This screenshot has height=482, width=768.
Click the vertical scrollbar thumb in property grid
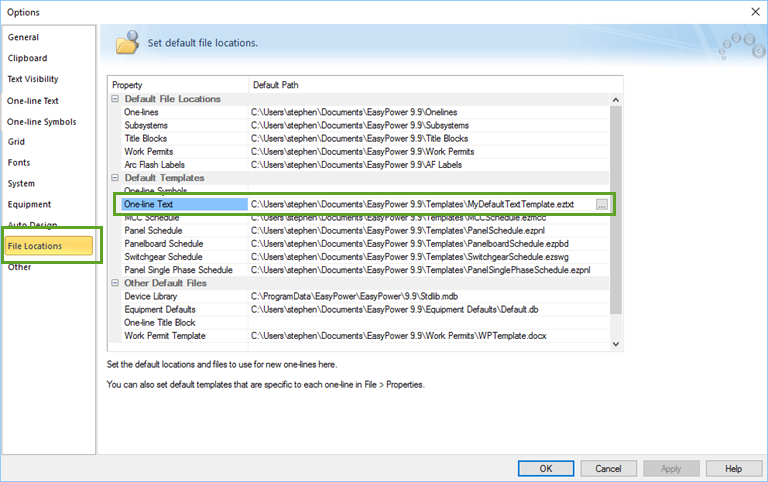pos(616,210)
